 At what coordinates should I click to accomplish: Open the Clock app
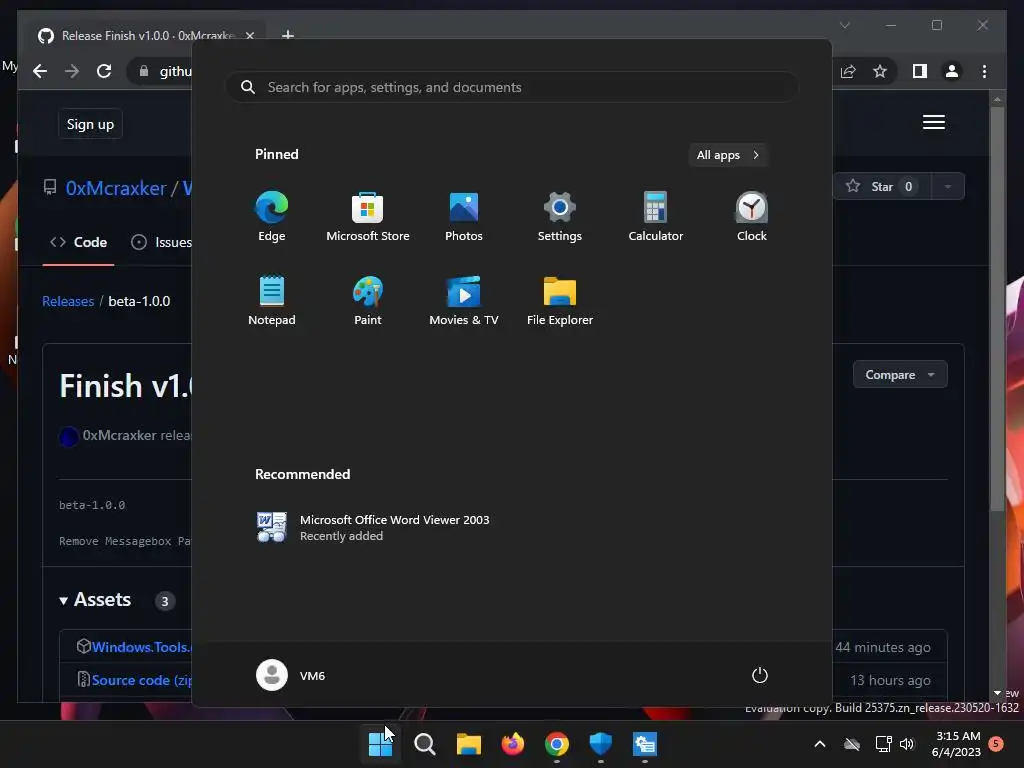click(x=752, y=216)
